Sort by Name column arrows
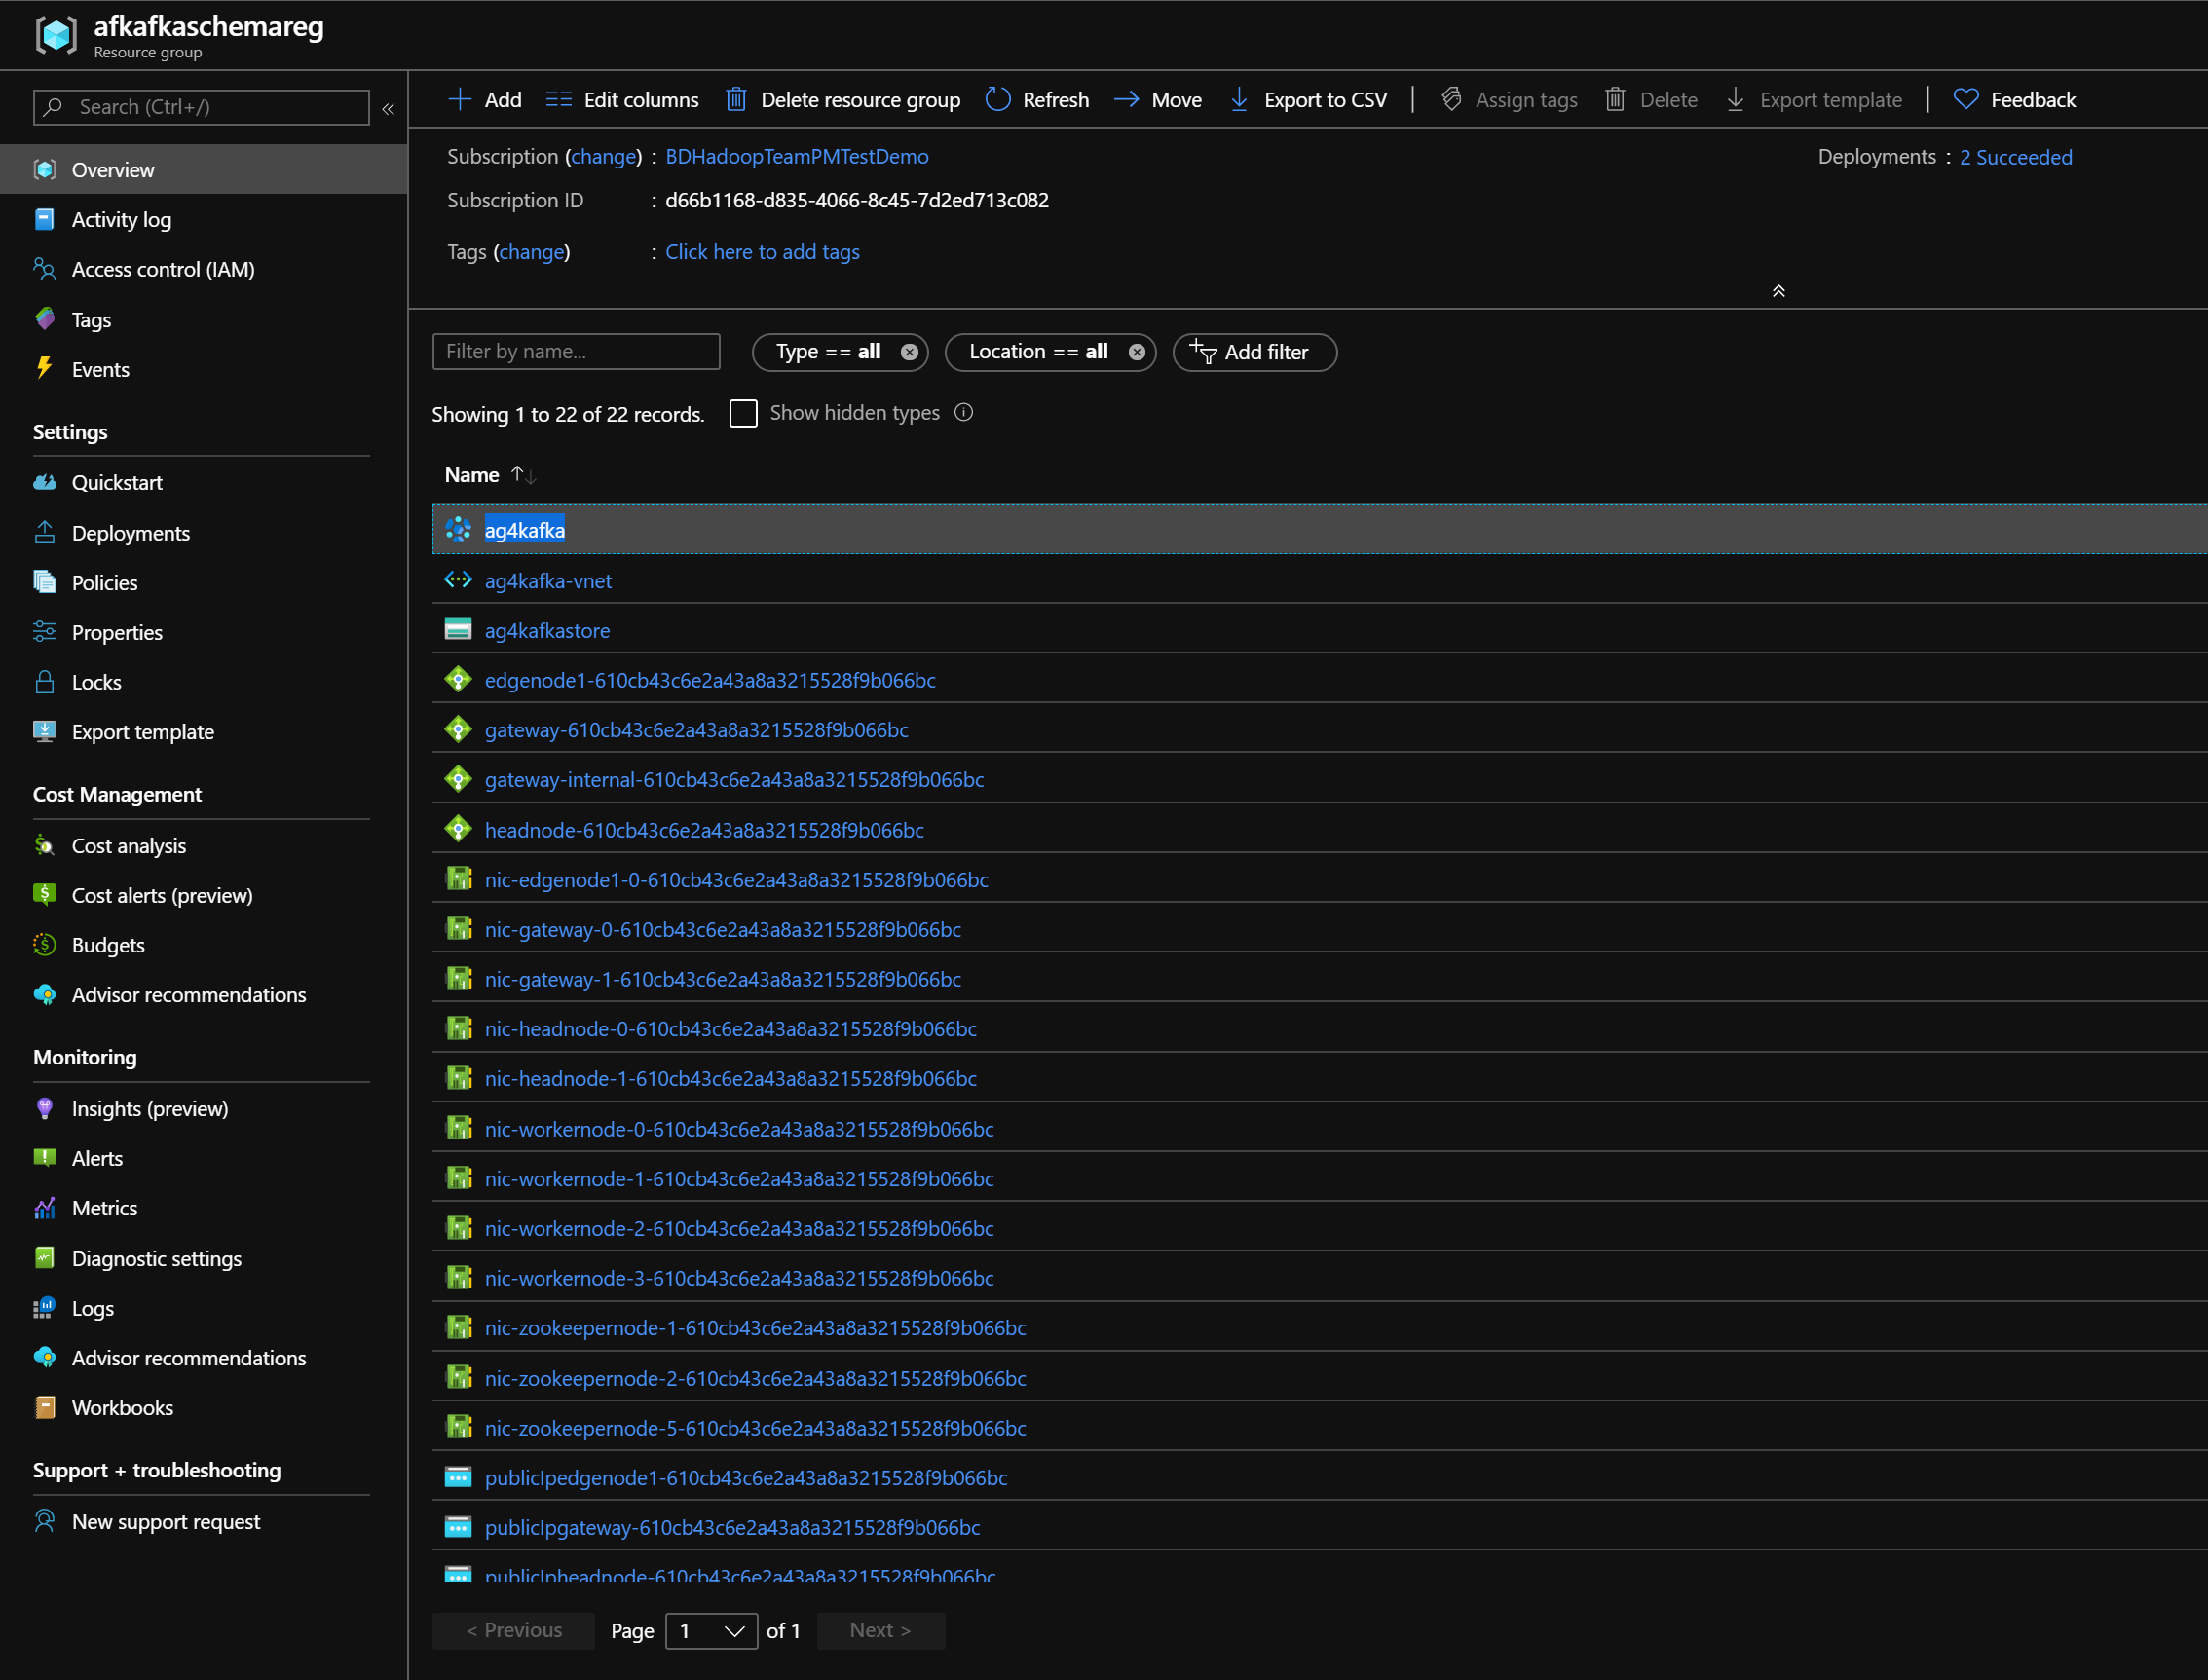Image resolution: width=2208 pixels, height=1680 pixels. coord(524,475)
